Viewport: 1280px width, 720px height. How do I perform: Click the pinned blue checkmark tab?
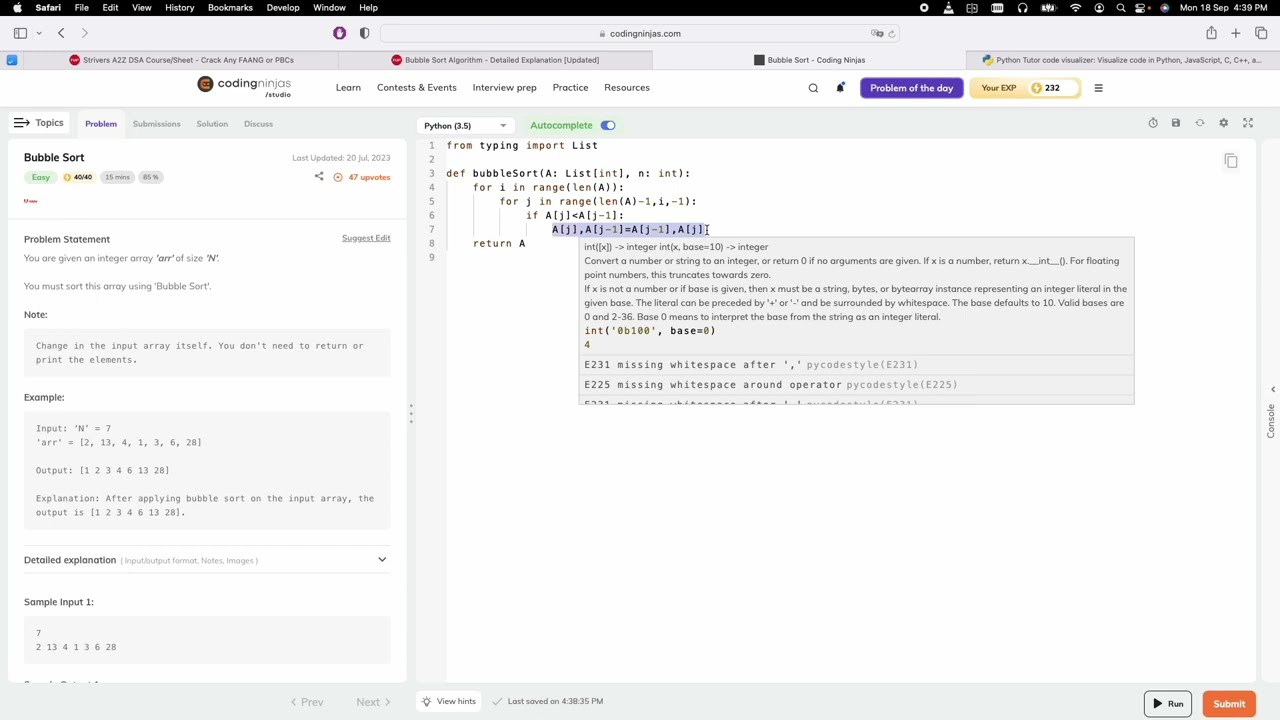click(x=12, y=60)
